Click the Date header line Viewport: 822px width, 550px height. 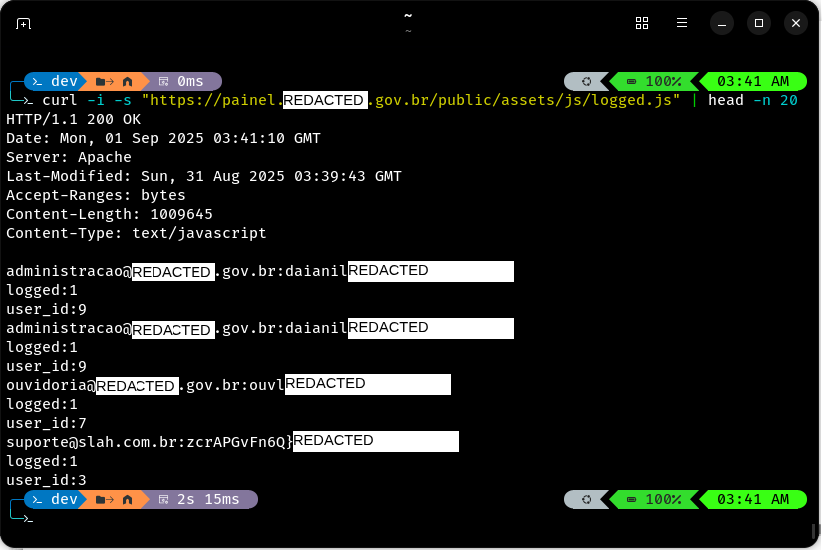(x=163, y=138)
